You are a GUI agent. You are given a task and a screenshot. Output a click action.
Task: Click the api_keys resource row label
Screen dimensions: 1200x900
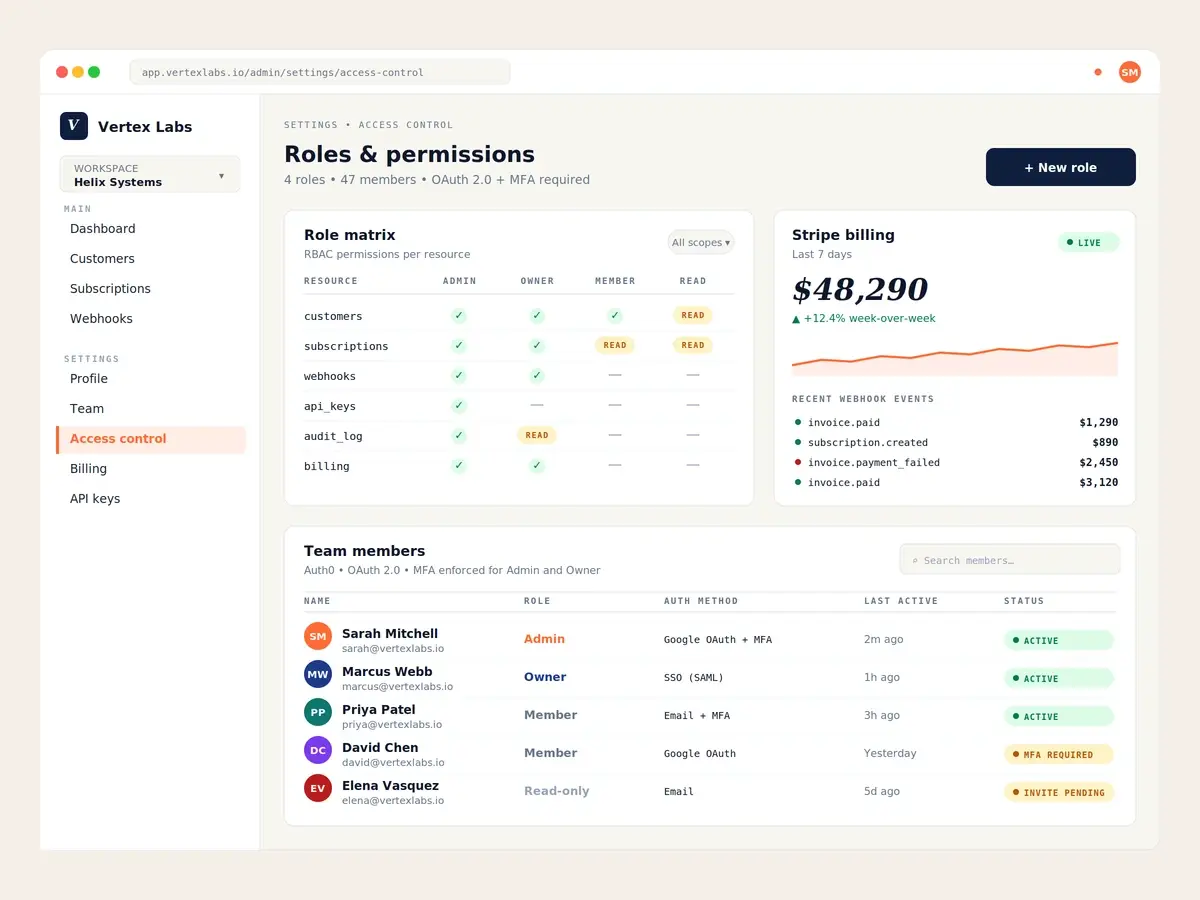point(330,406)
